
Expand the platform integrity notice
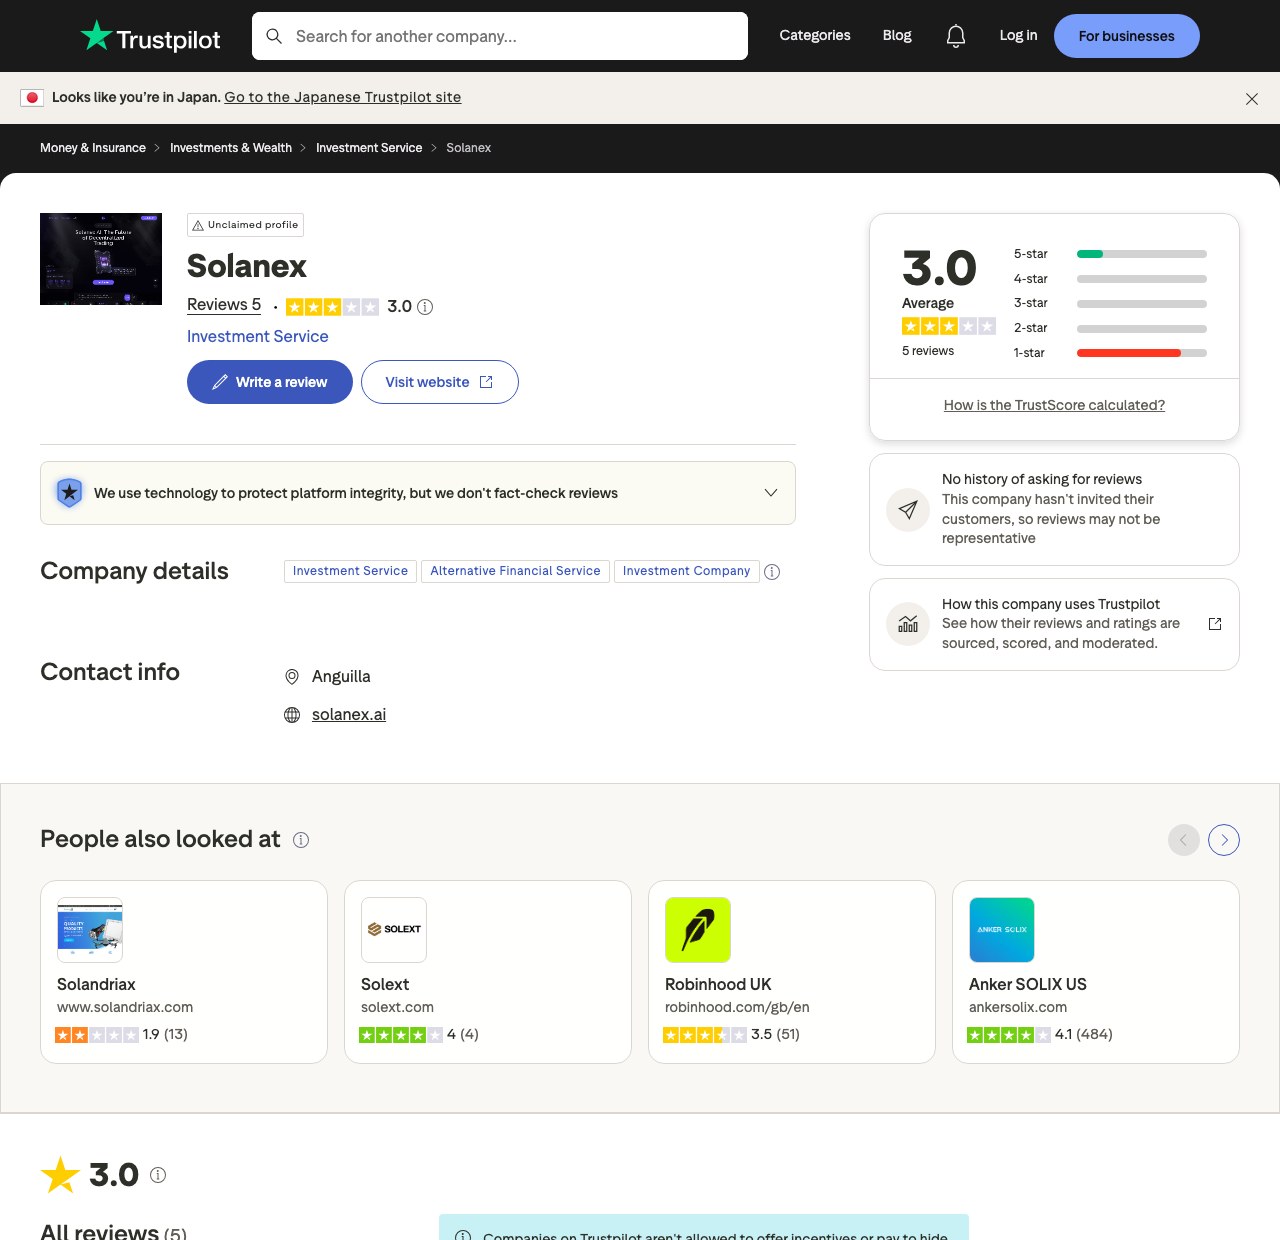click(x=771, y=493)
